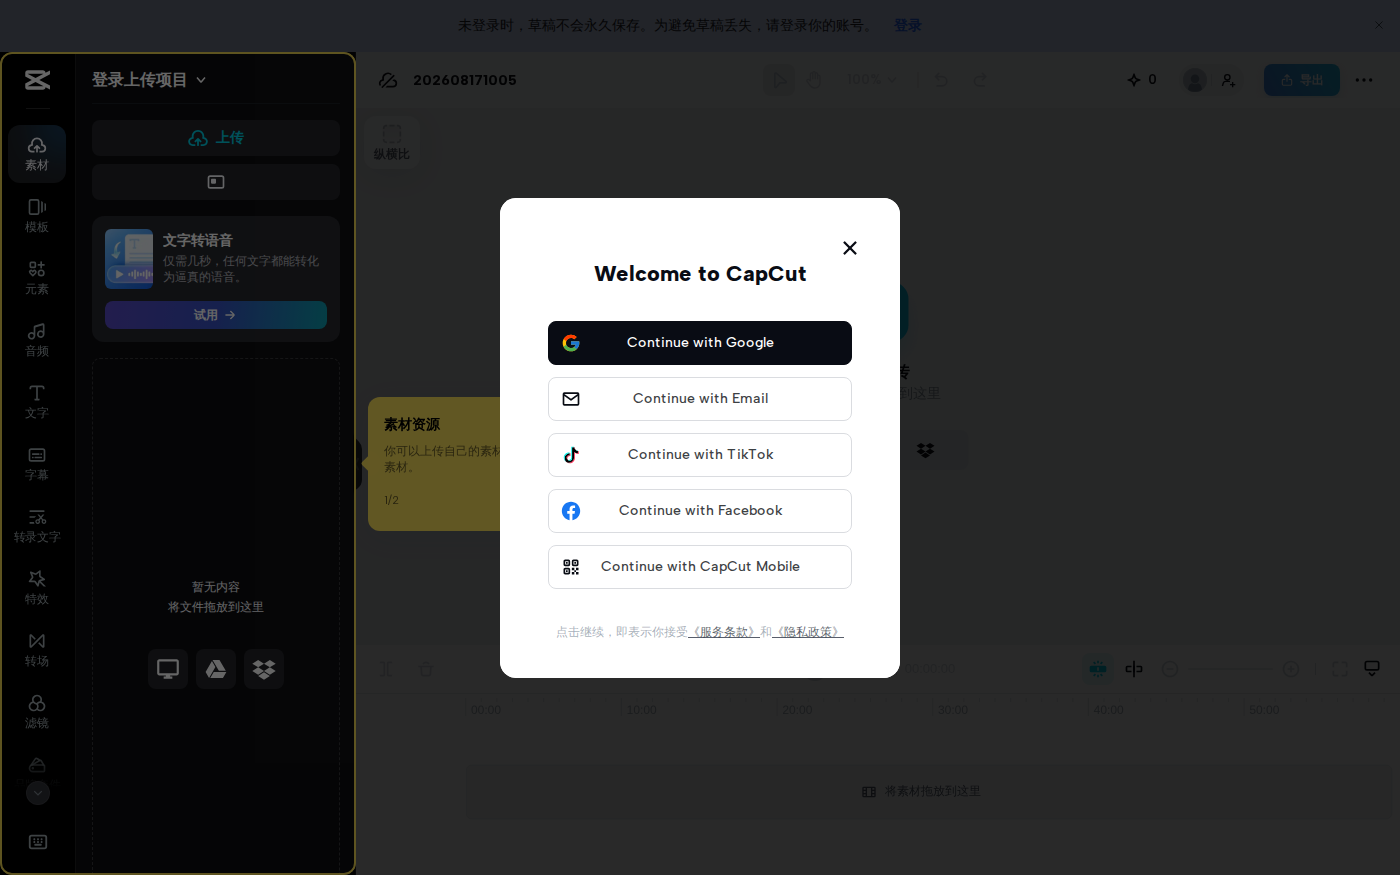This screenshot has width=1400, height=875.
Task: Click the CapCut logo icon
Action: tap(37, 80)
